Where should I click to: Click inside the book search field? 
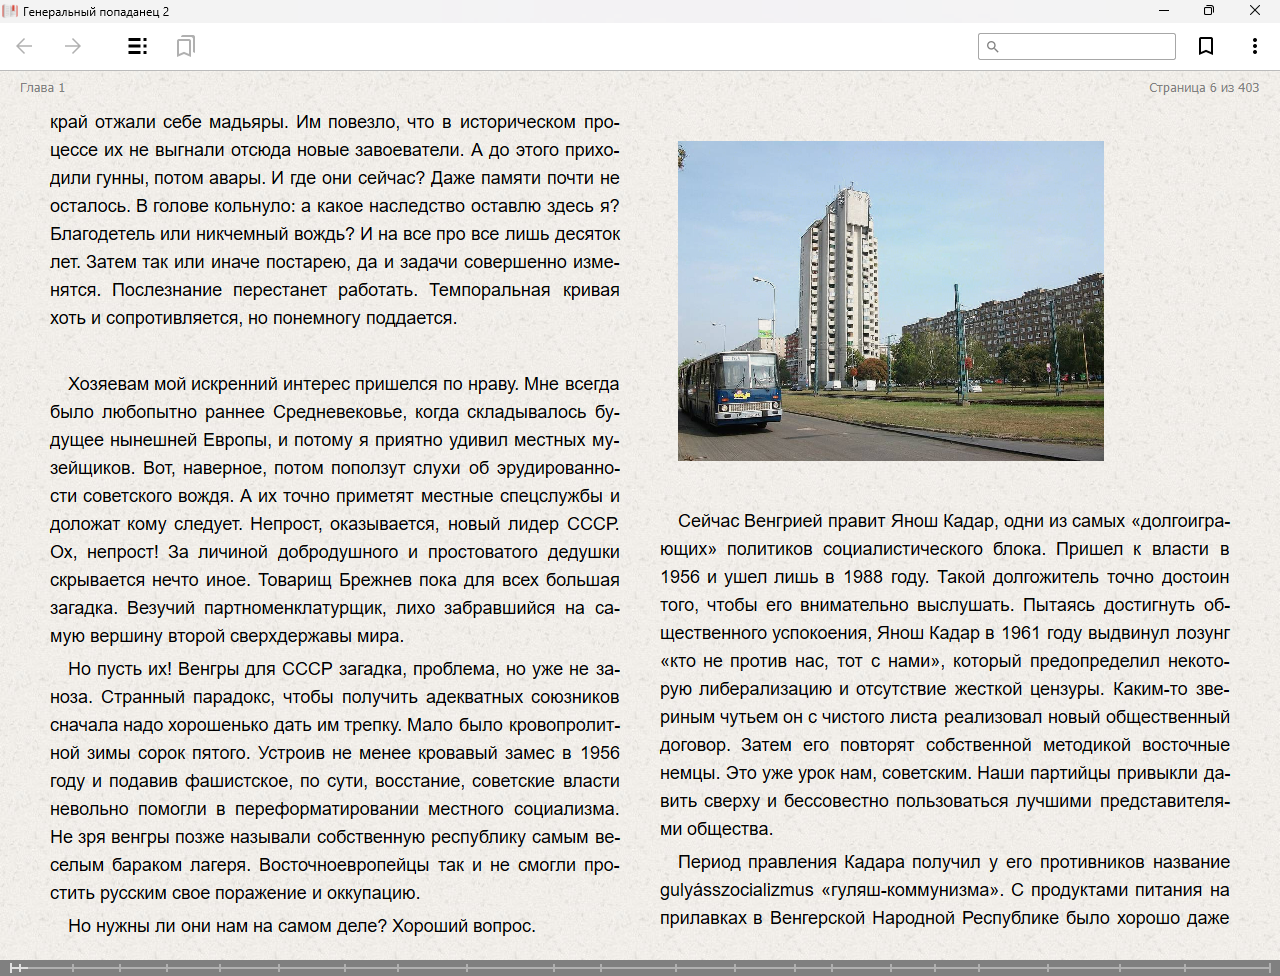[x=1086, y=47]
